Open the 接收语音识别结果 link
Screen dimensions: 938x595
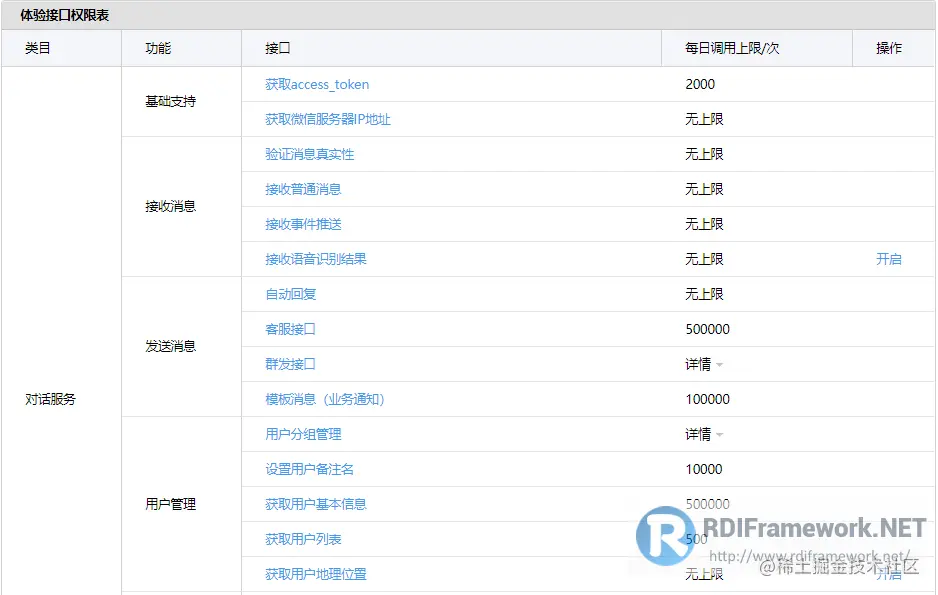pyautogui.click(x=316, y=259)
